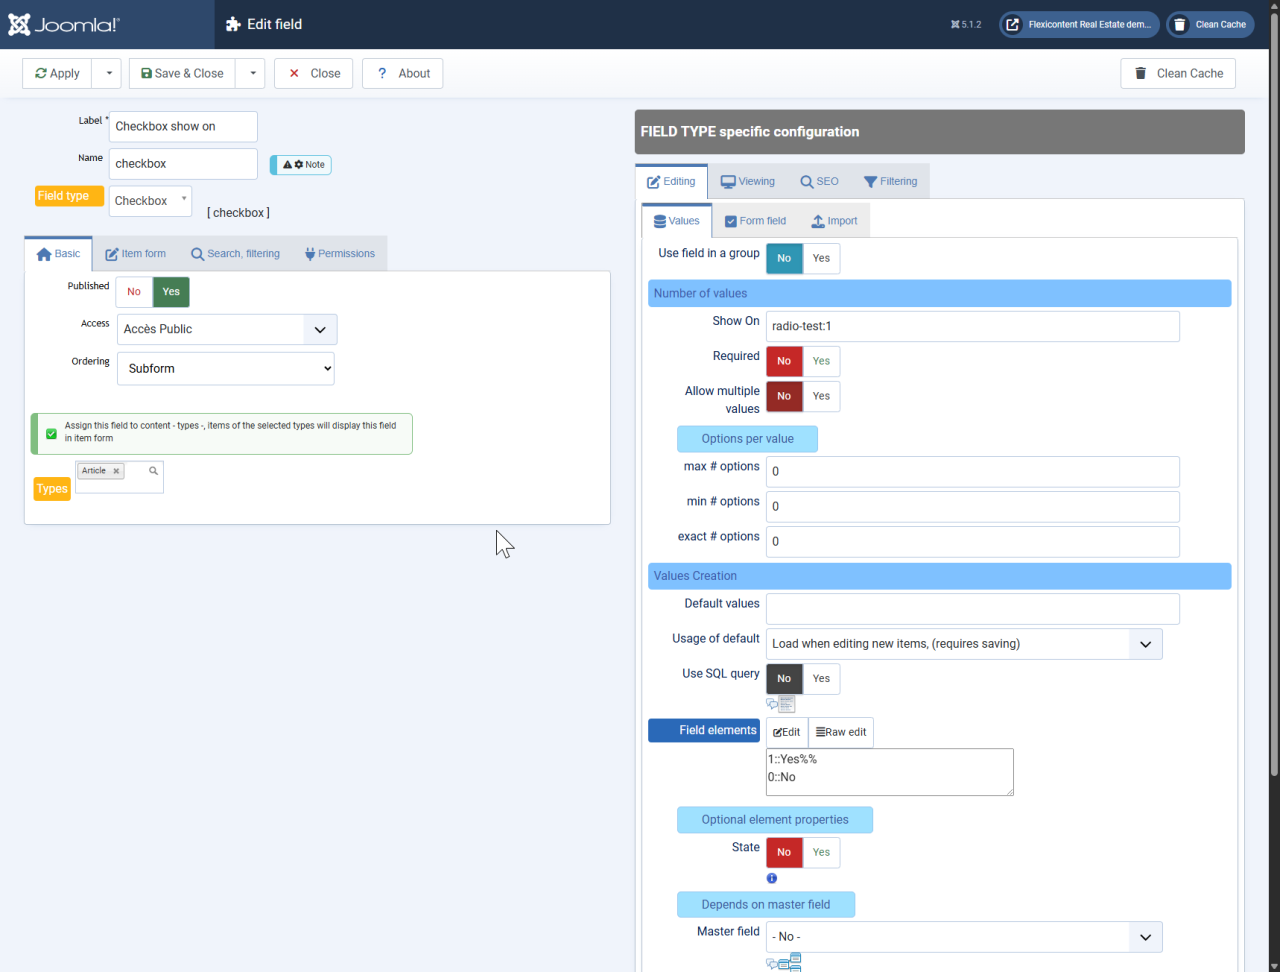Open the About help button
Screen dimensions: 1280x972
pyautogui.click(x=402, y=73)
